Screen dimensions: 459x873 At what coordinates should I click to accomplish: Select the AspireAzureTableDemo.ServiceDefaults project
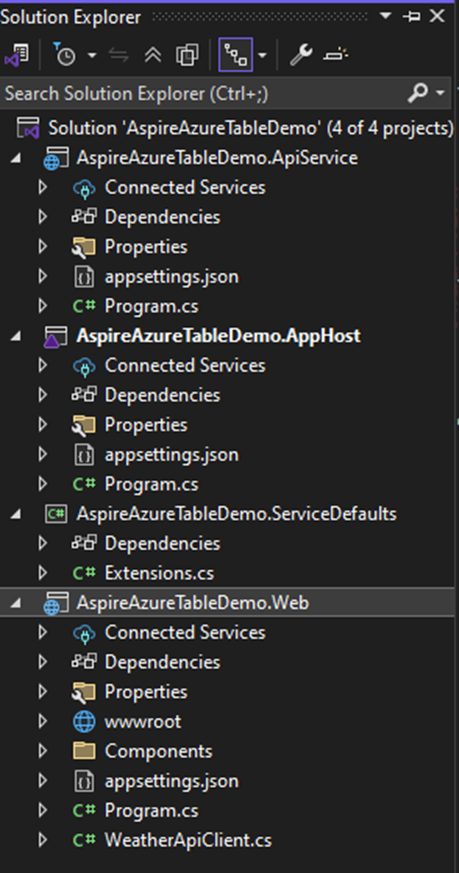[x=237, y=514]
